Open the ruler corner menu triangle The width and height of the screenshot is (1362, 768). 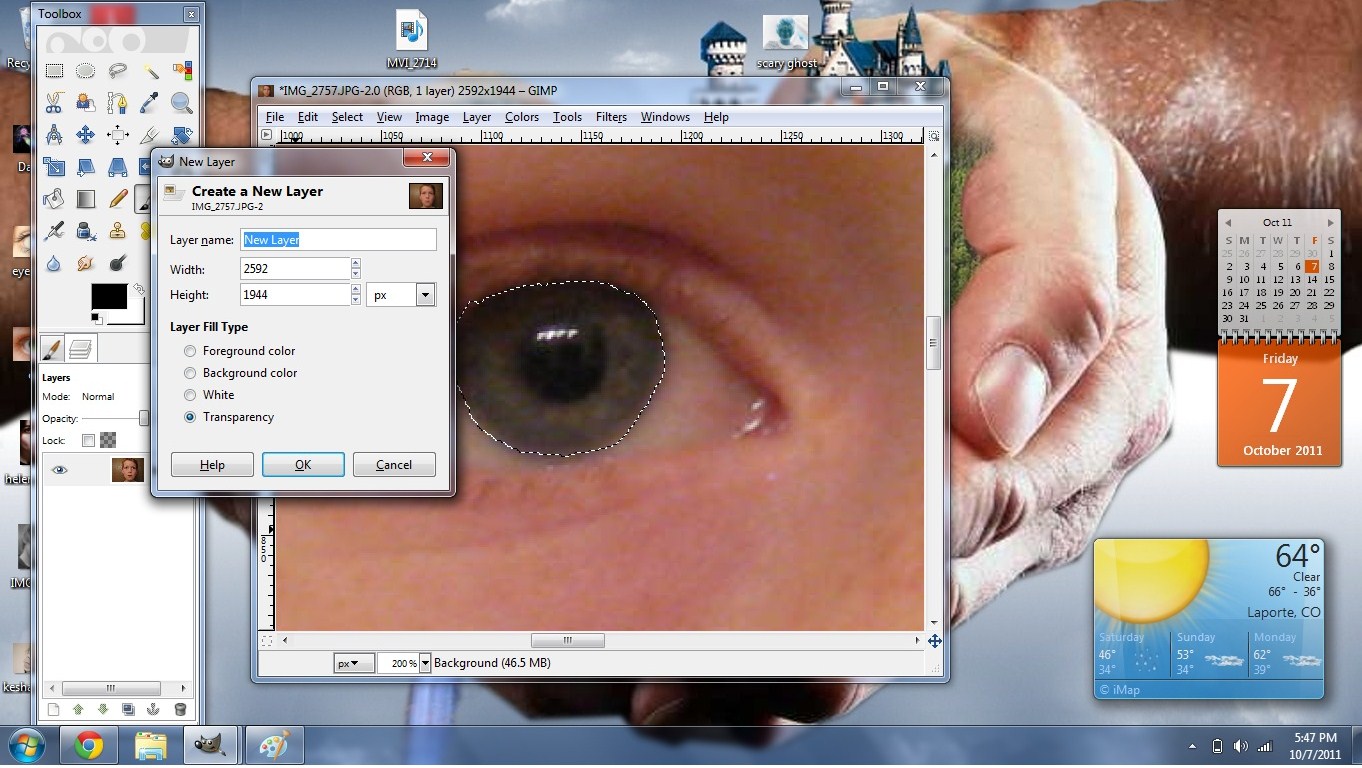tap(266, 135)
